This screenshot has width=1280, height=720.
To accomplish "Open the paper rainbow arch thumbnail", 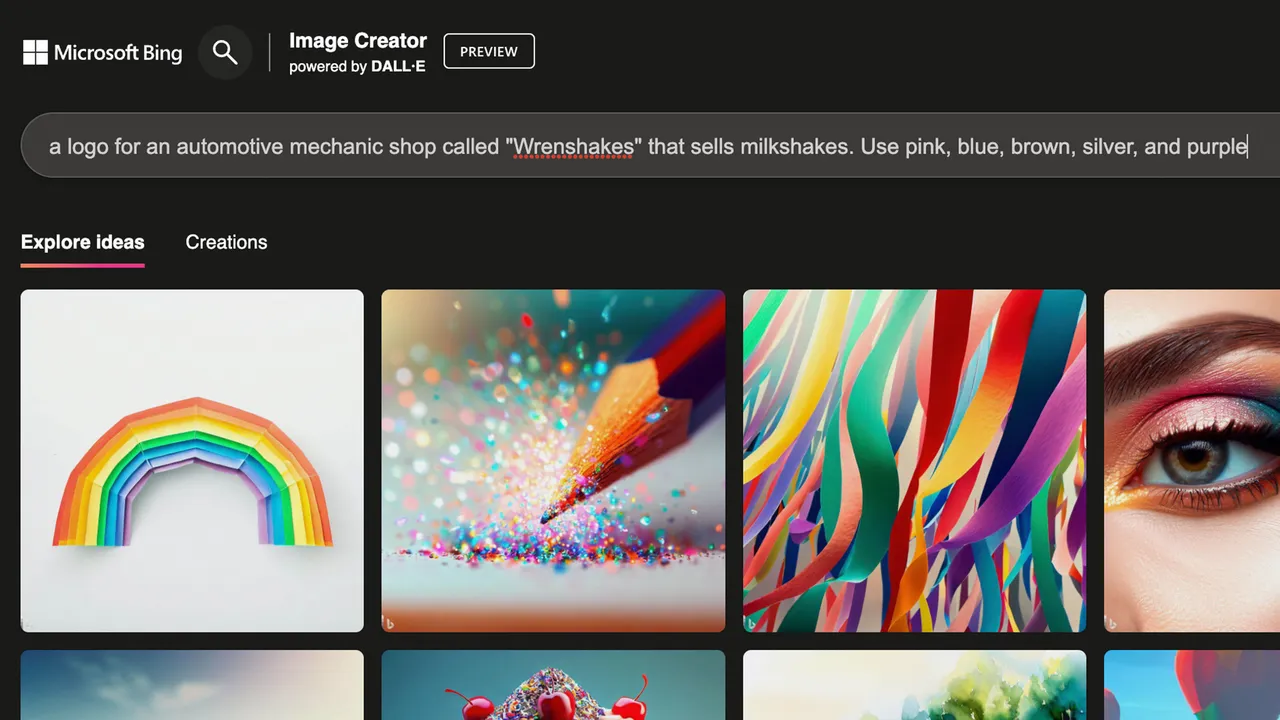I will 192,461.
